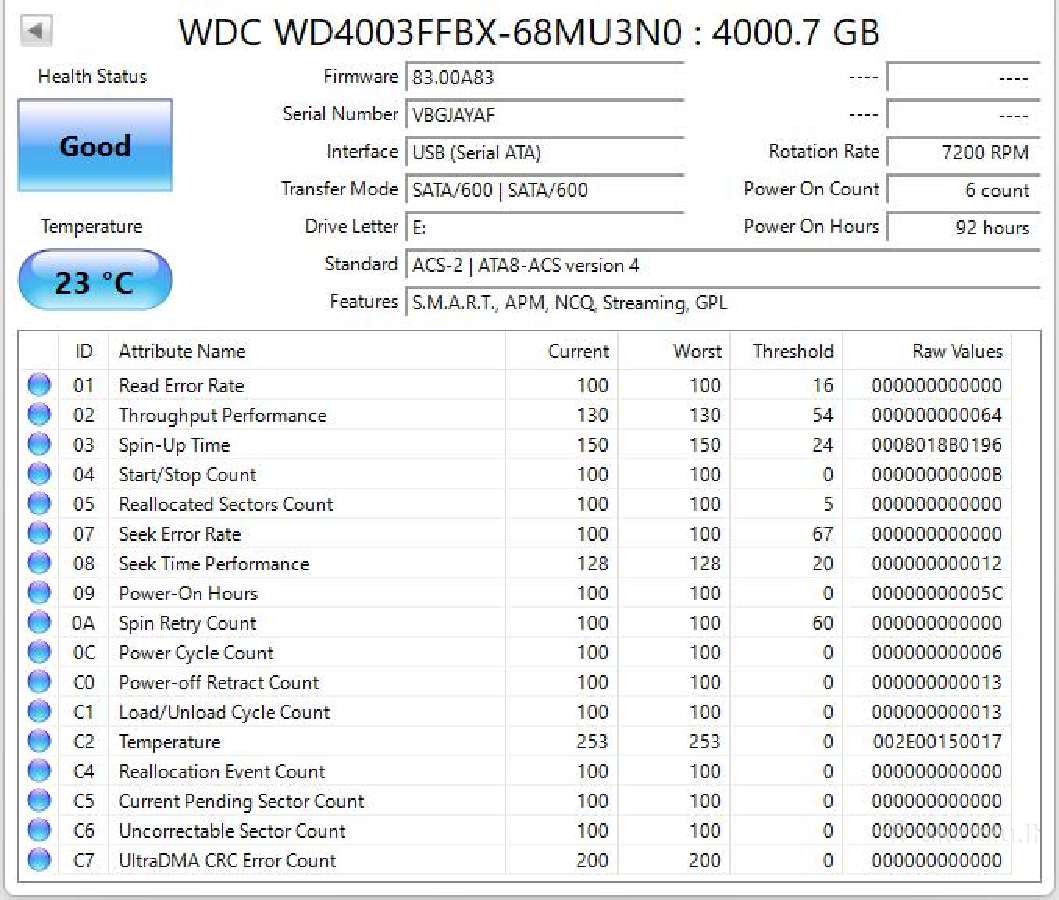Click the disk title WDC WD4003FFBX-68MU3N0
The image size is (1059, 900).
[430, 32]
